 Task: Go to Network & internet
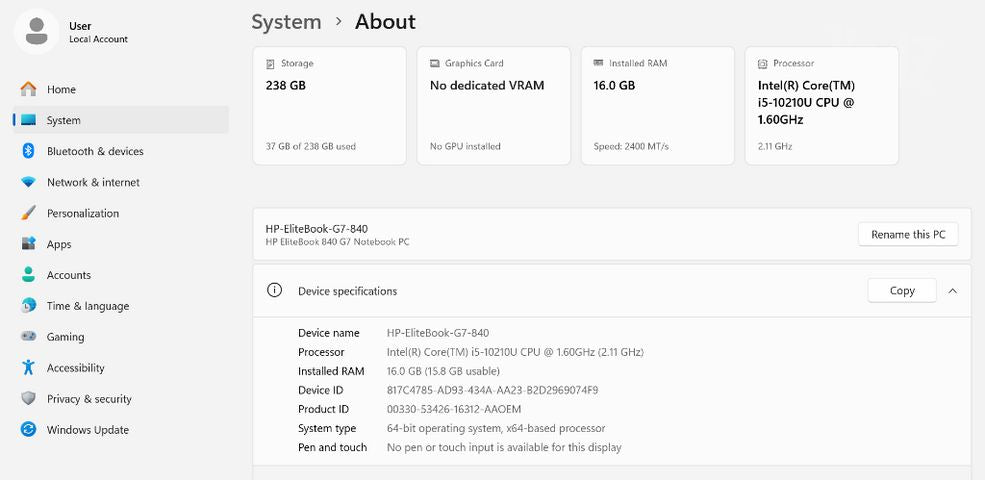coord(121,182)
